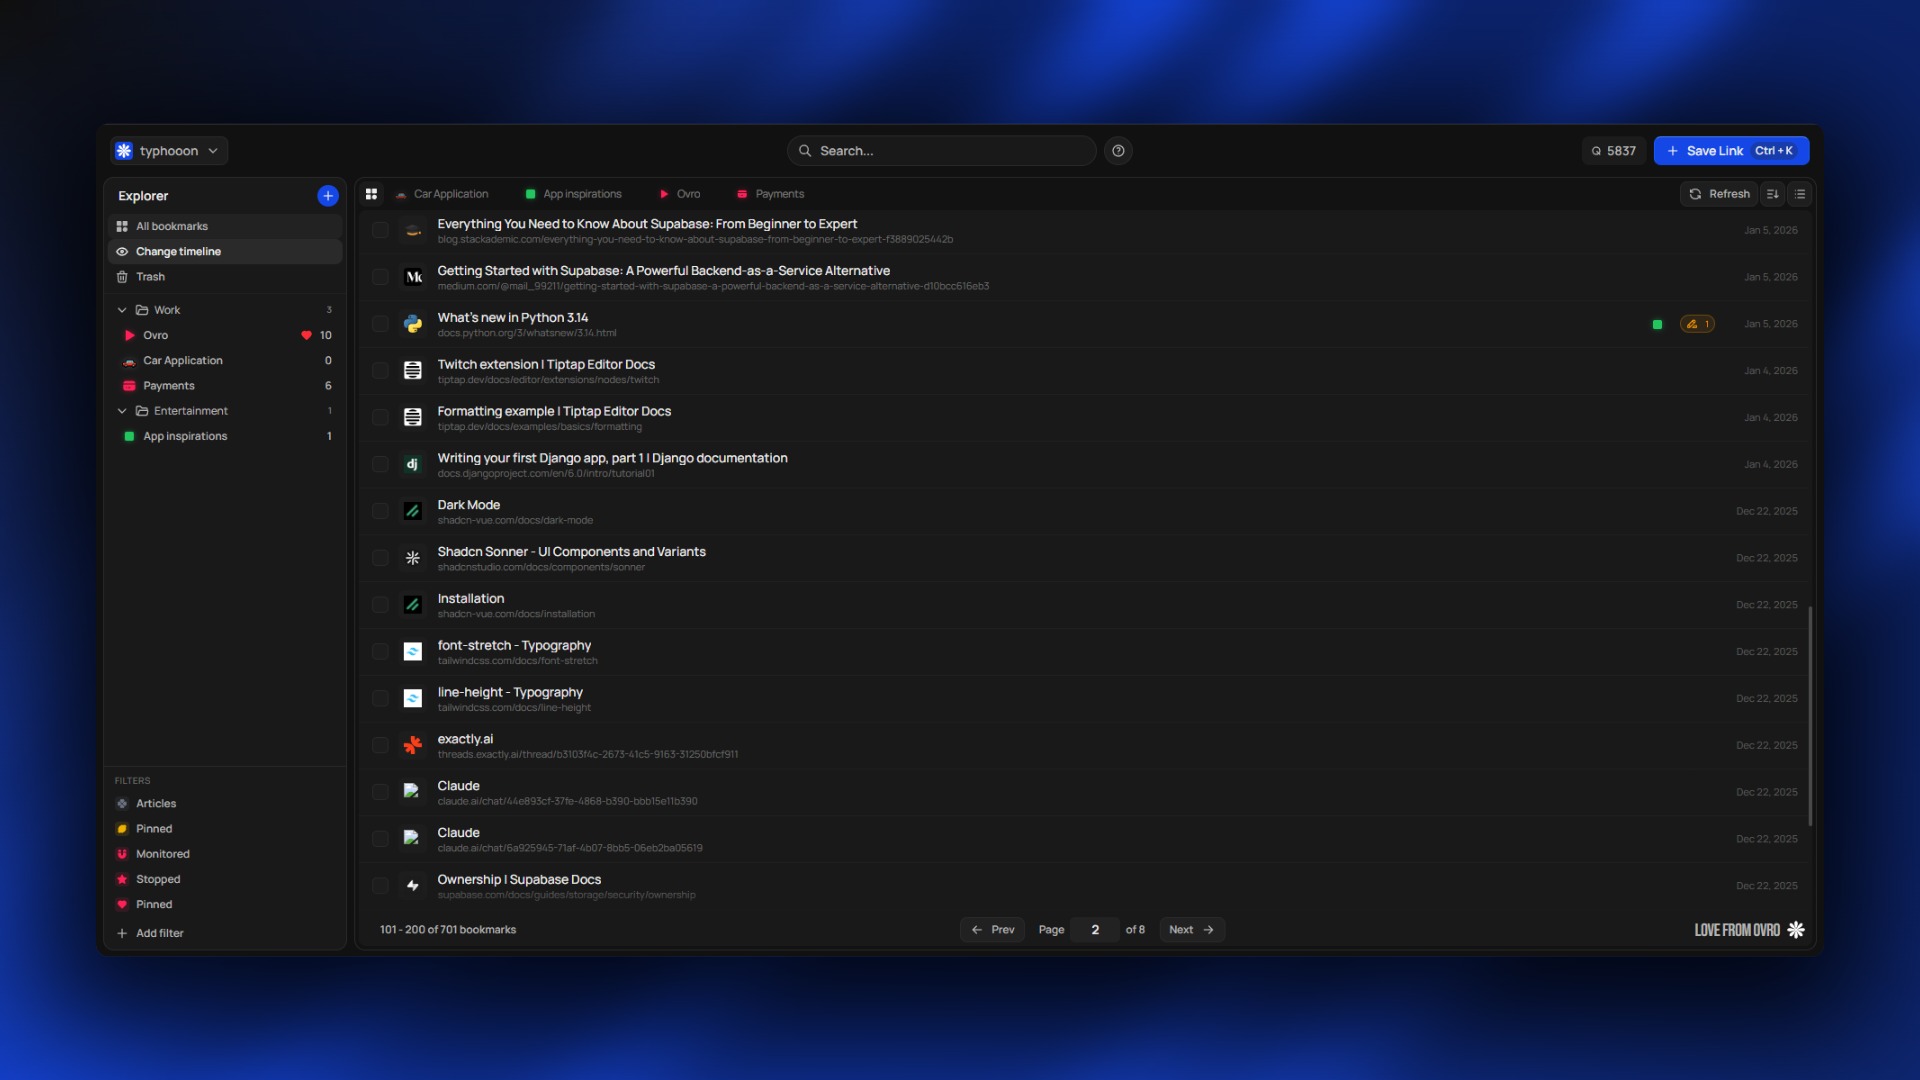Click the green color tag on Python 3.14 row
1920x1080 pixels.
1657,324
